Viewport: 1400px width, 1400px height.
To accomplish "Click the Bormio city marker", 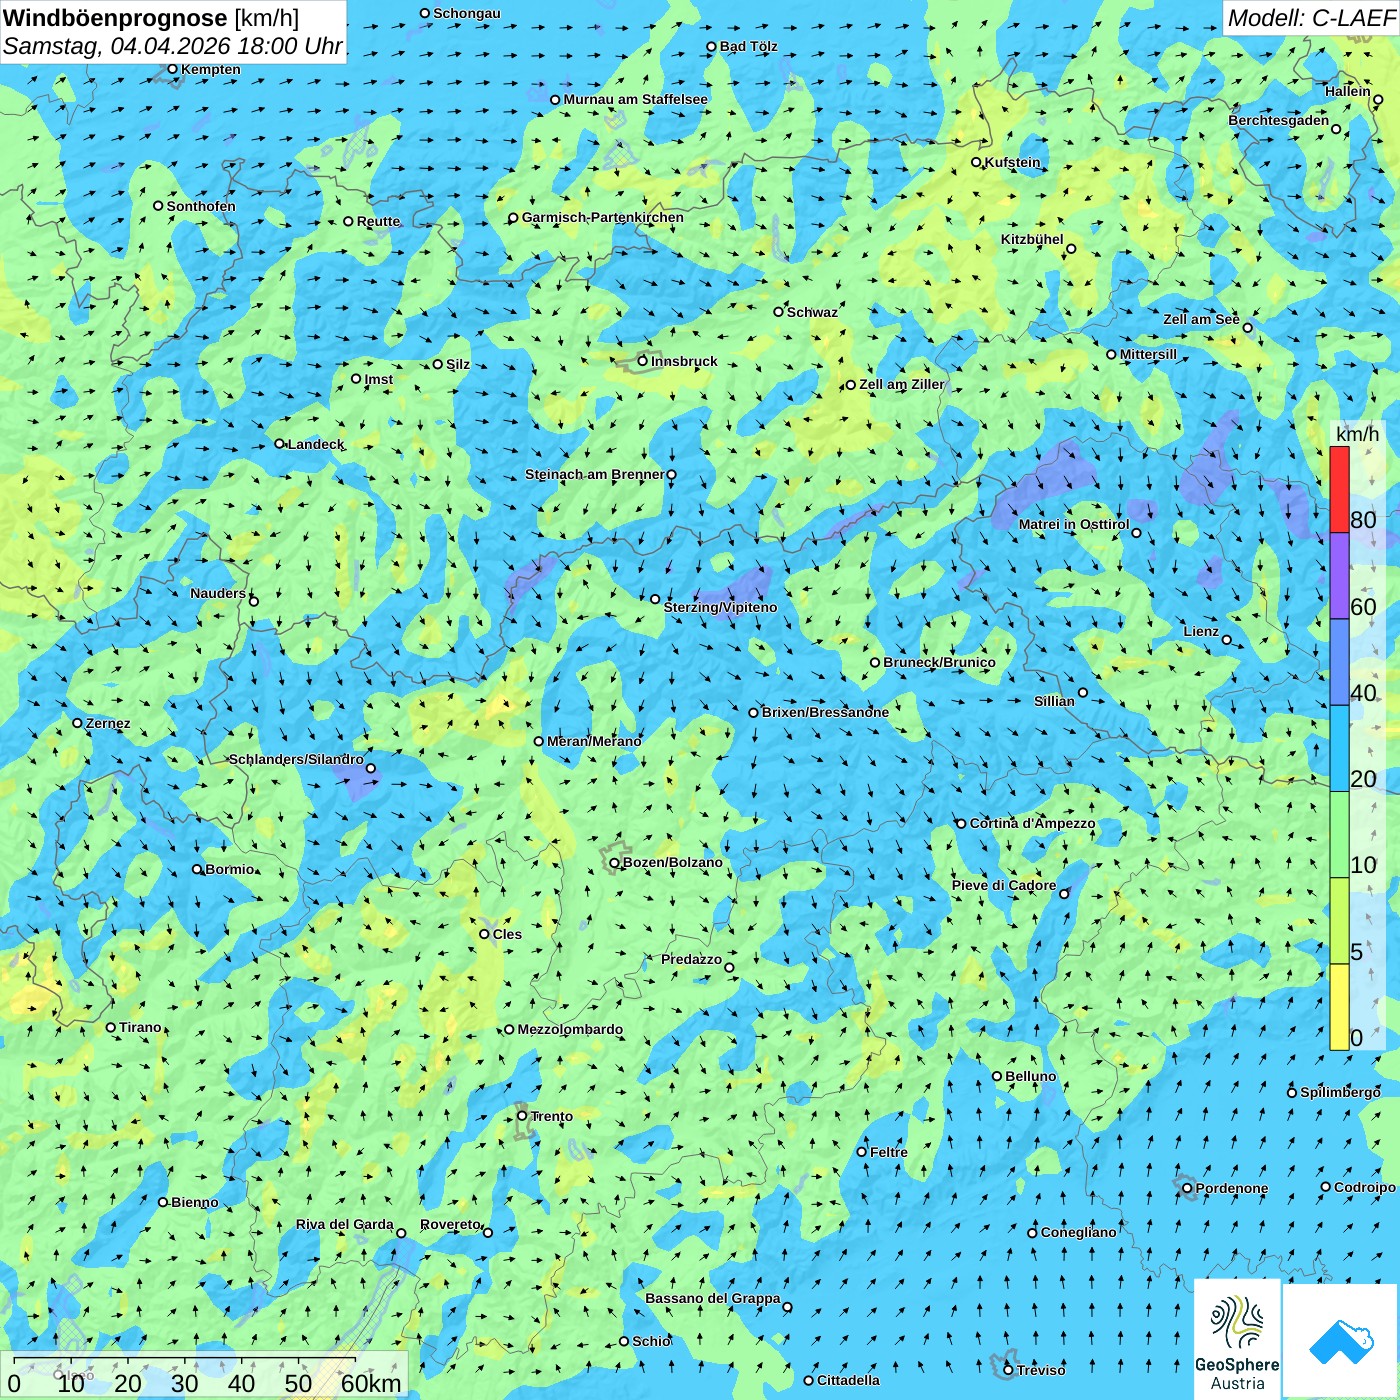I will 197,869.
